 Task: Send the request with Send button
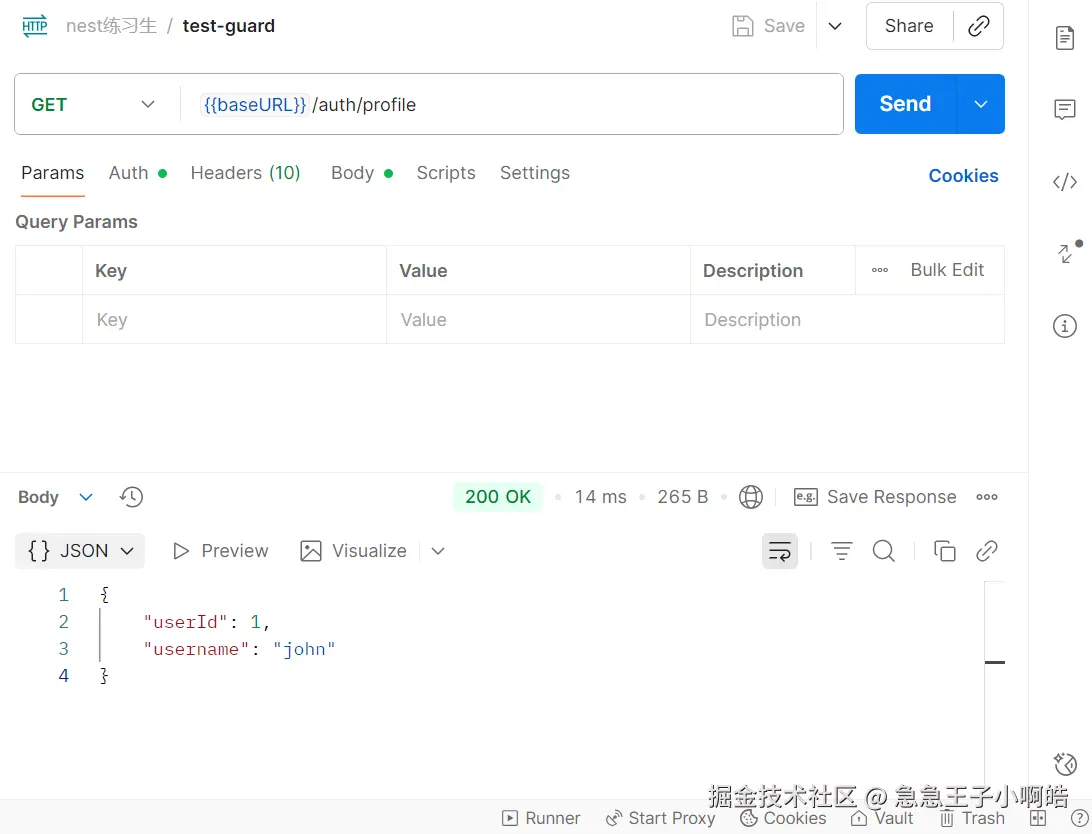click(905, 104)
